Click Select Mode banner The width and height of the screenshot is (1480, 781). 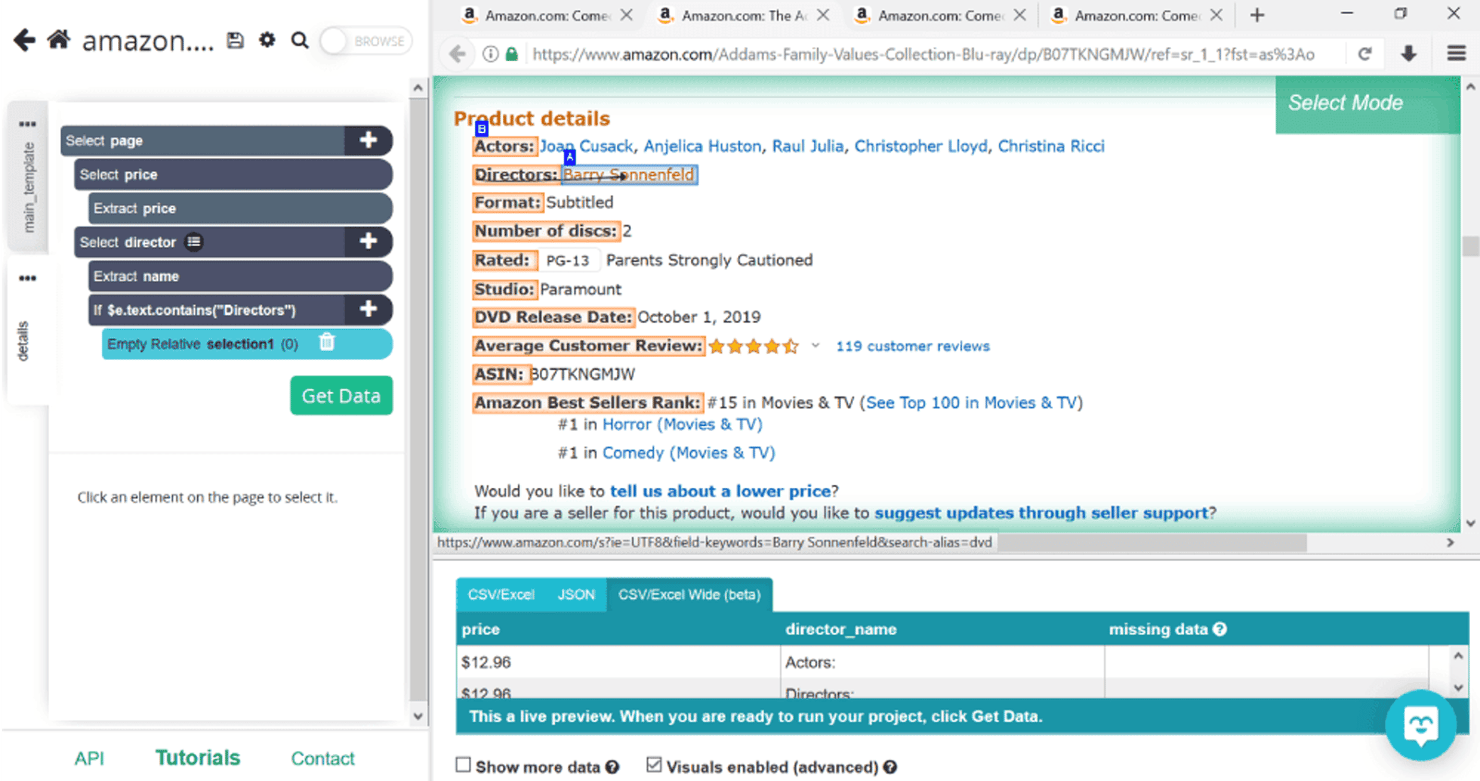[x=1367, y=103]
